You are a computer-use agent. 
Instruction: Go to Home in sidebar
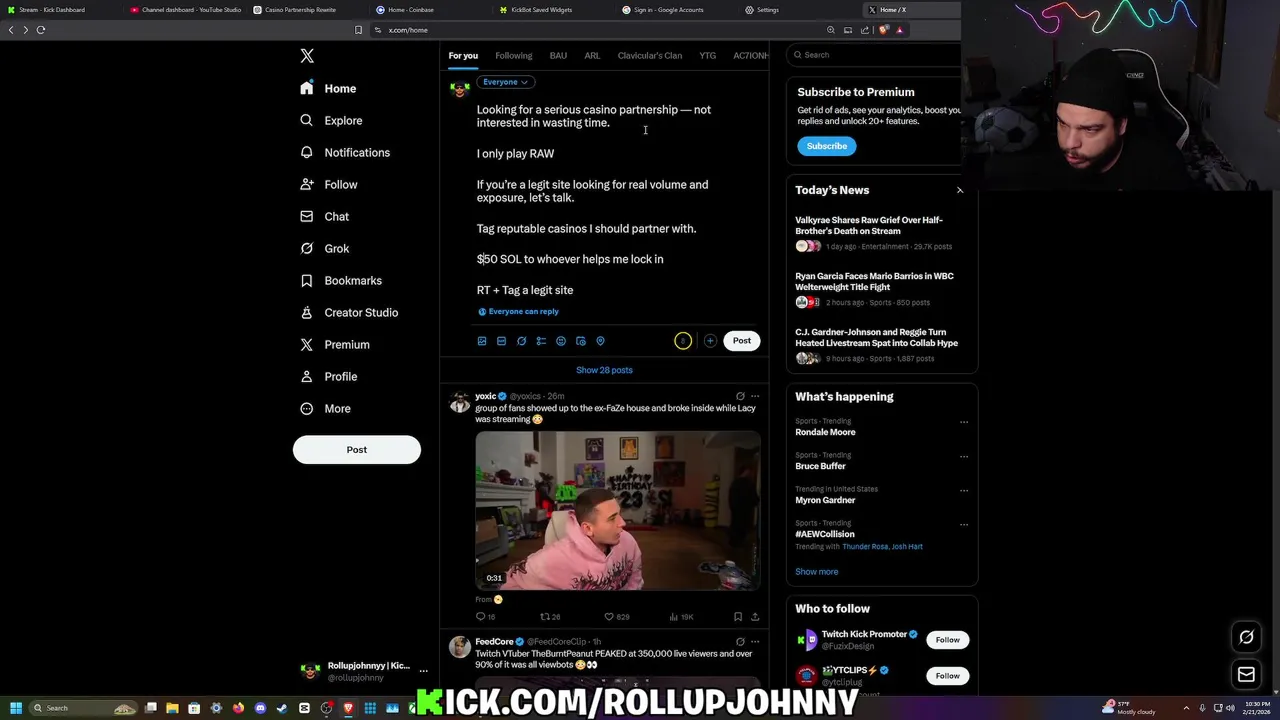tap(328, 88)
